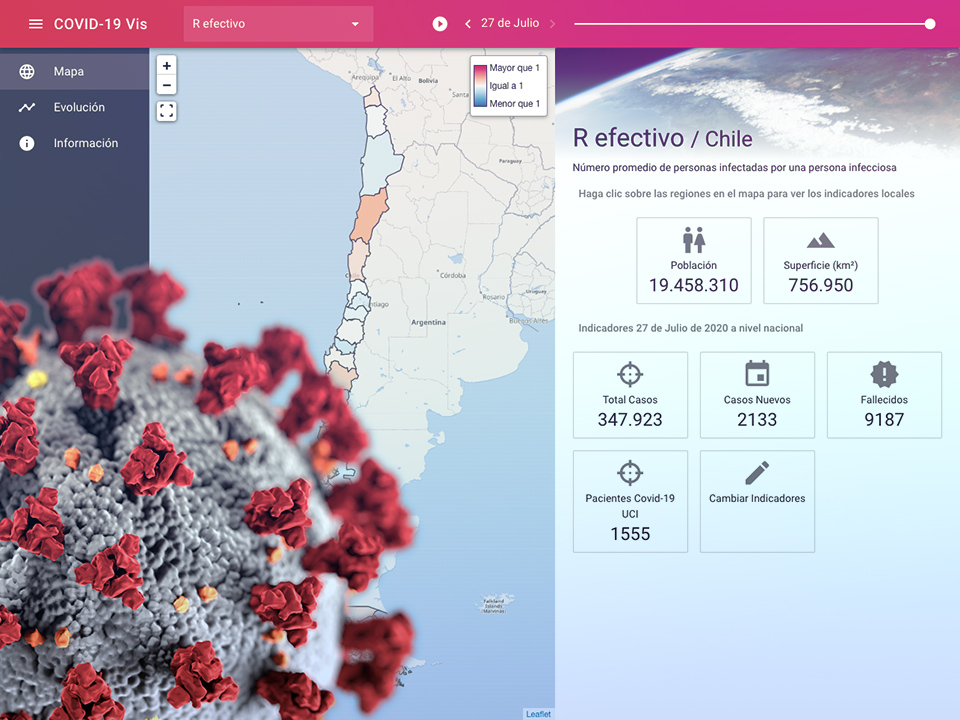Advance to next date with right chevron
The width and height of the screenshot is (960, 720).
pos(552,24)
